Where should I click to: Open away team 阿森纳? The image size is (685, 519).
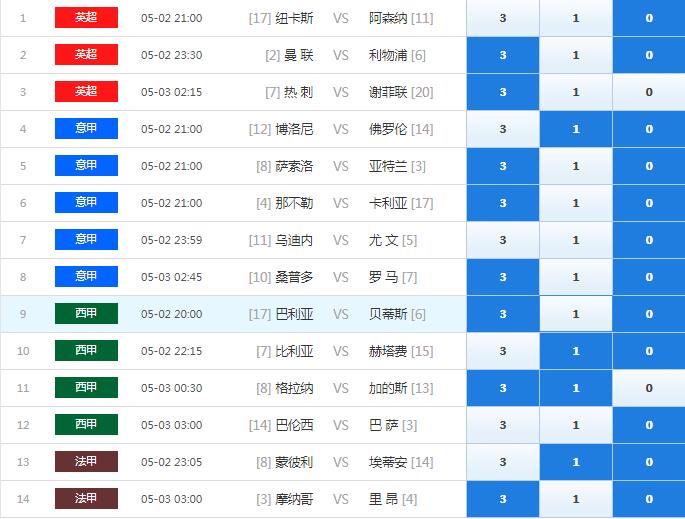pyautogui.click(x=388, y=18)
